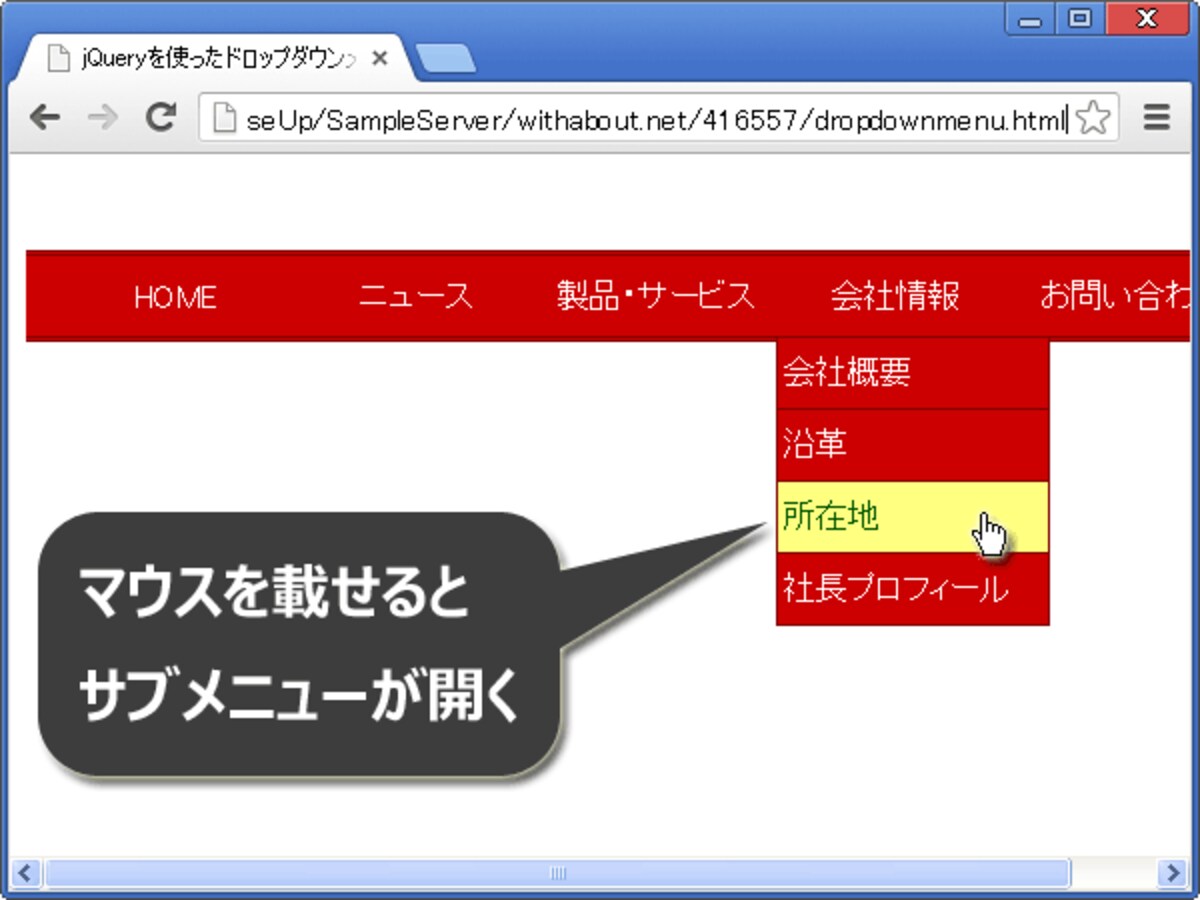This screenshot has height=900, width=1200.
Task: Click the horizontal scrollbar thumb
Action: [x=558, y=872]
